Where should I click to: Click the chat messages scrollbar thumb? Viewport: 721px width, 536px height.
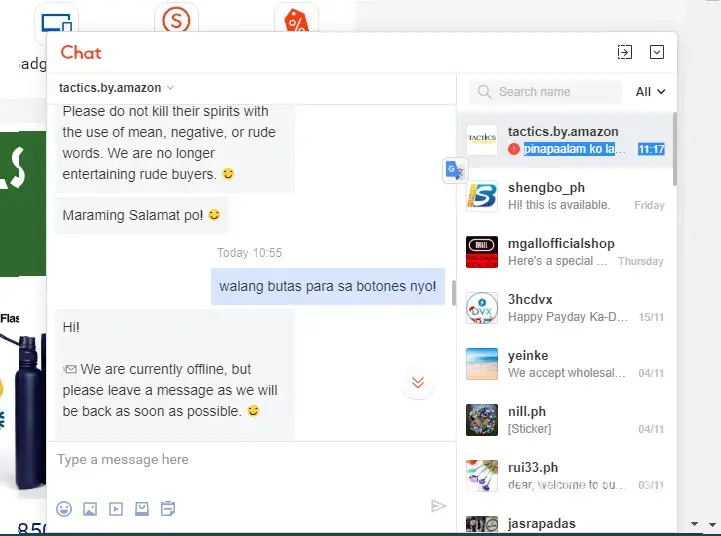tap(453, 293)
